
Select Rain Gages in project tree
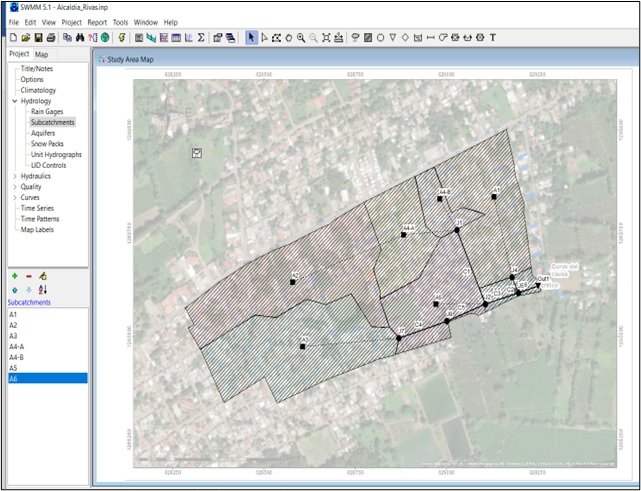pyautogui.click(x=48, y=111)
